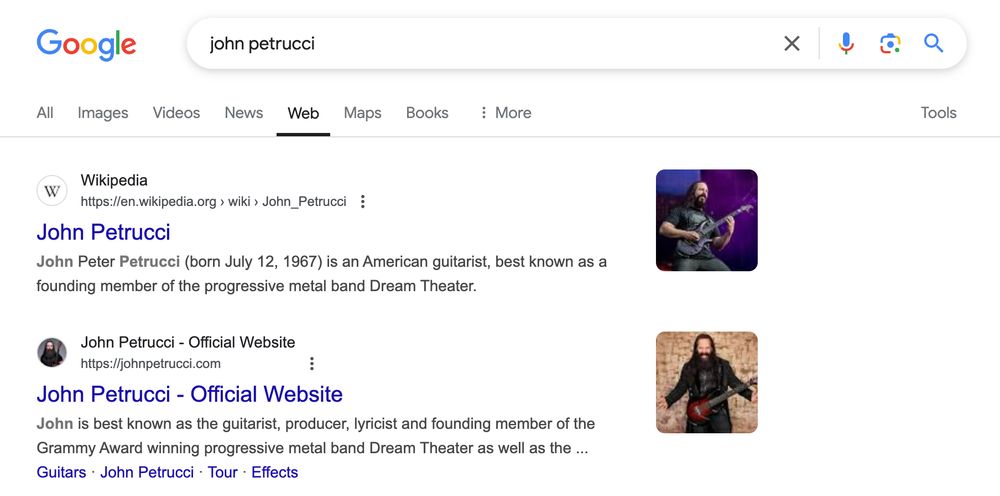1000x496 pixels.
Task: Switch to the Images tab
Action: pos(103,113)
